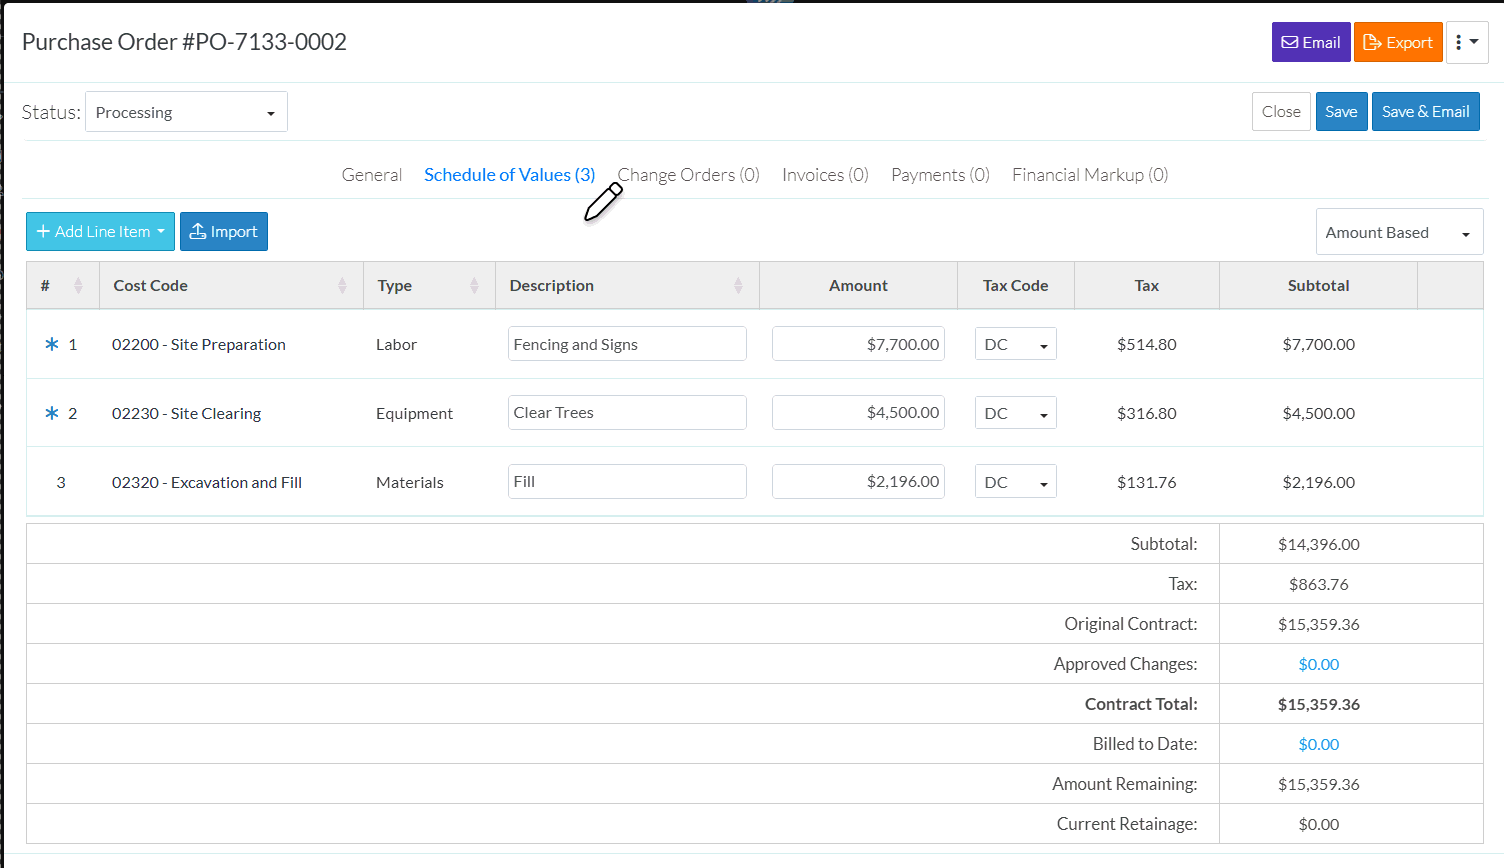This screenshot has width=1504, height=868.
Task: Click the Subtotal $14,396.00 total value
Action: coord(1318,544)
